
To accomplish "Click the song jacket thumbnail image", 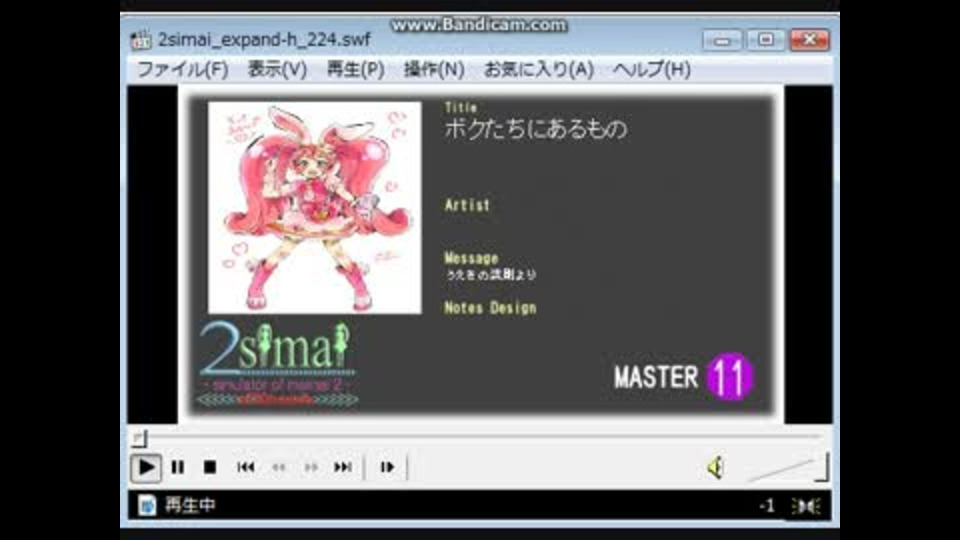I will 315,208.
